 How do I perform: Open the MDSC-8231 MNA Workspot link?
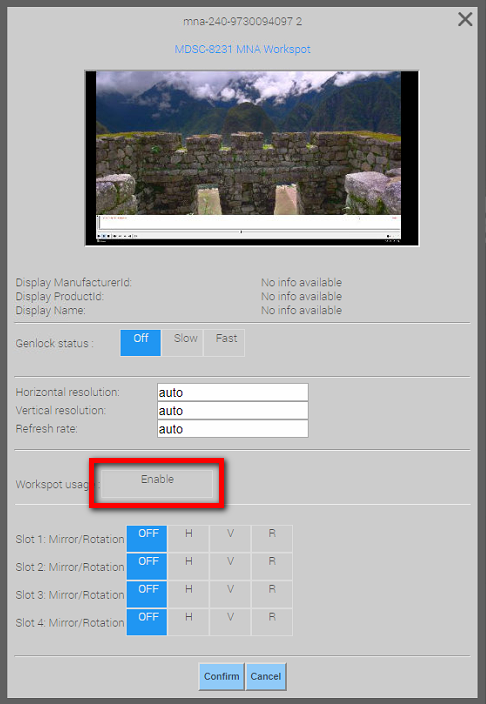click(243, 49)
